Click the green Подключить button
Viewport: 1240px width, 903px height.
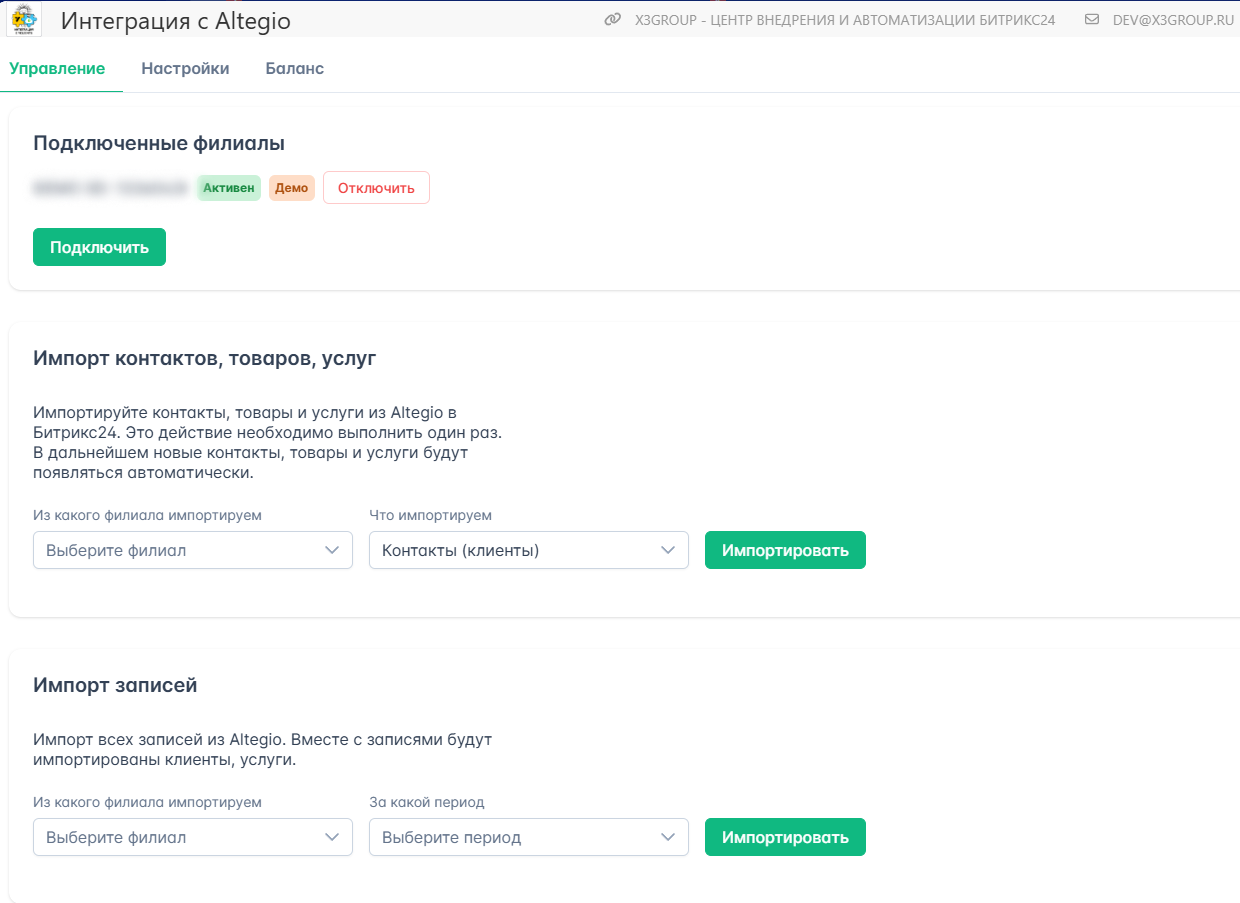tap(99, 247)
